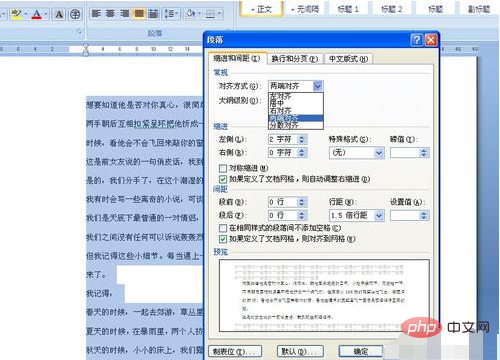This screenshot has width=500, height=360.
Task: Click the justify alignment icon
Action: point(139,14)
